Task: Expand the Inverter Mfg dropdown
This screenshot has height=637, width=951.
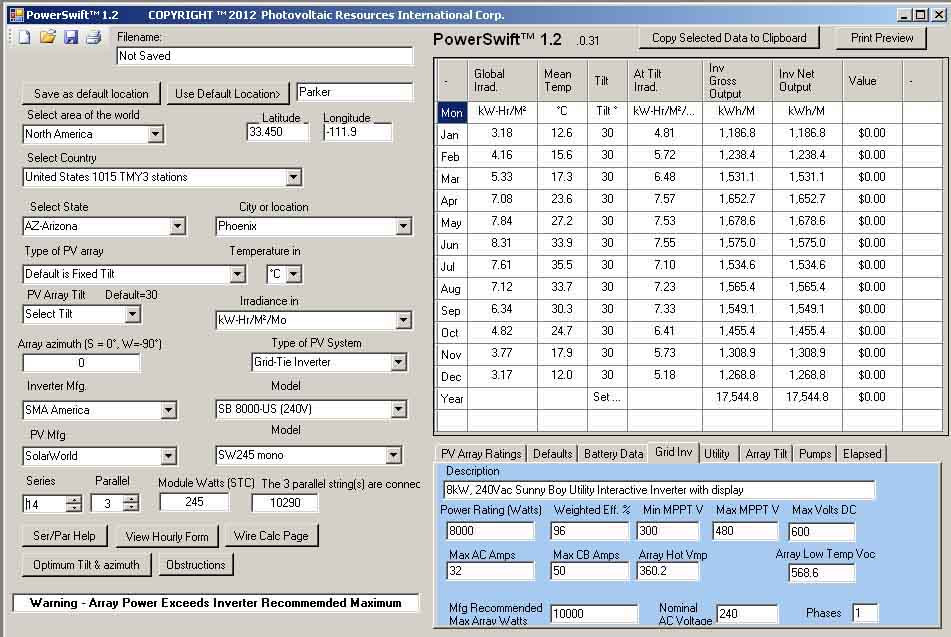Action: [169, 410]
